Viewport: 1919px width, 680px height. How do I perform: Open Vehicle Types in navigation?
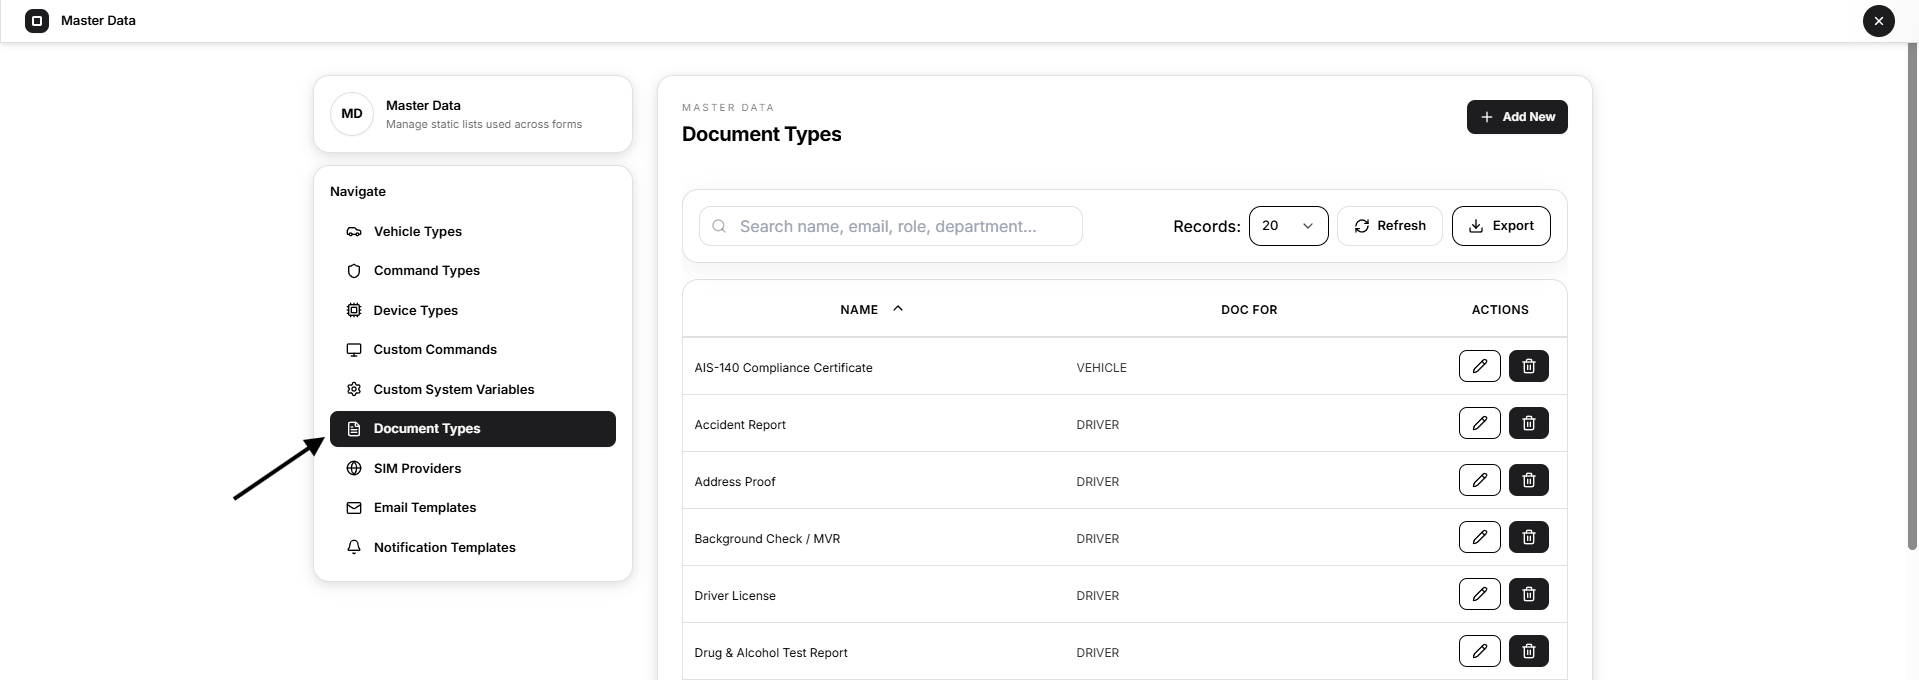pyautogui.click(x=473, y=231)
